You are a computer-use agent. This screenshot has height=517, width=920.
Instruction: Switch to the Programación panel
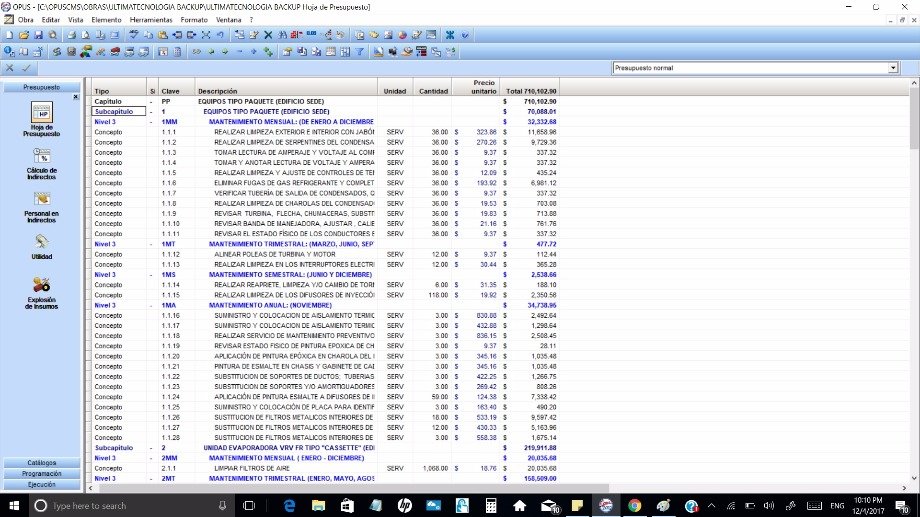[x=41, y=474]
